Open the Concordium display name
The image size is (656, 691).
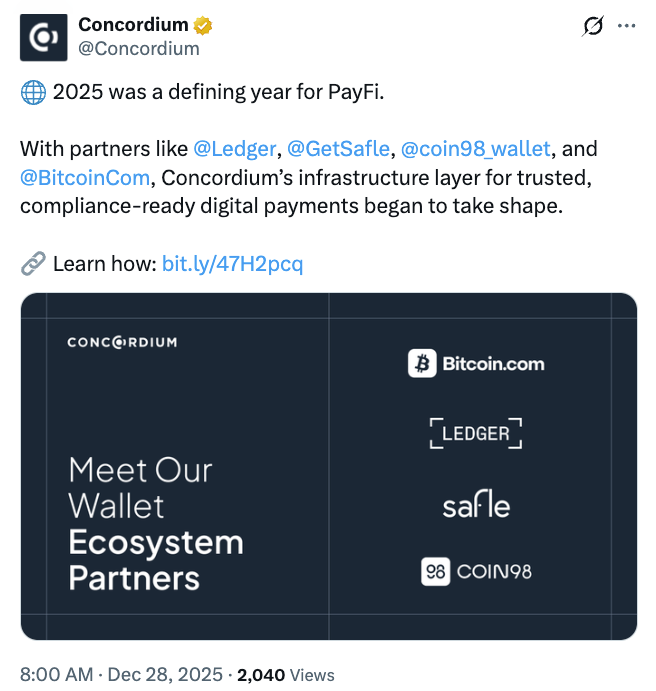(133, 25)
